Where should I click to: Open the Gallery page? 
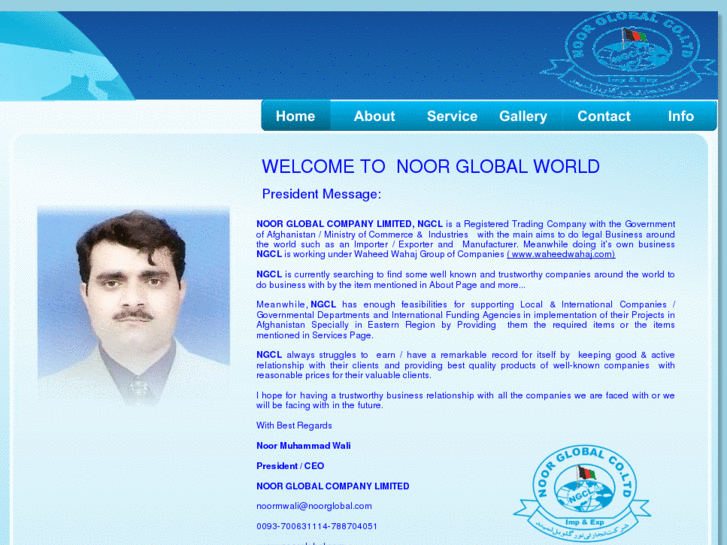[x=523, y=116]
